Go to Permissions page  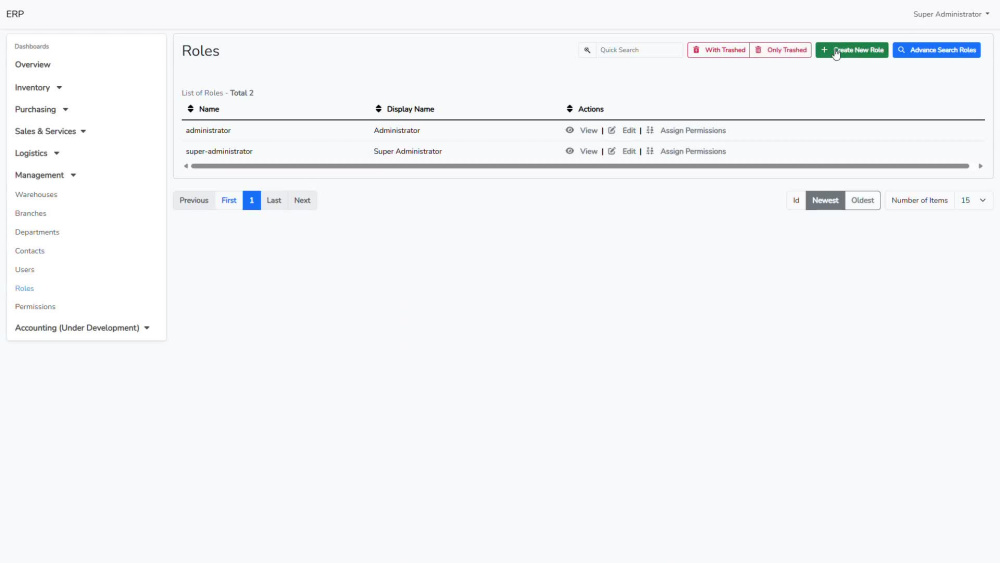[35, 307]
